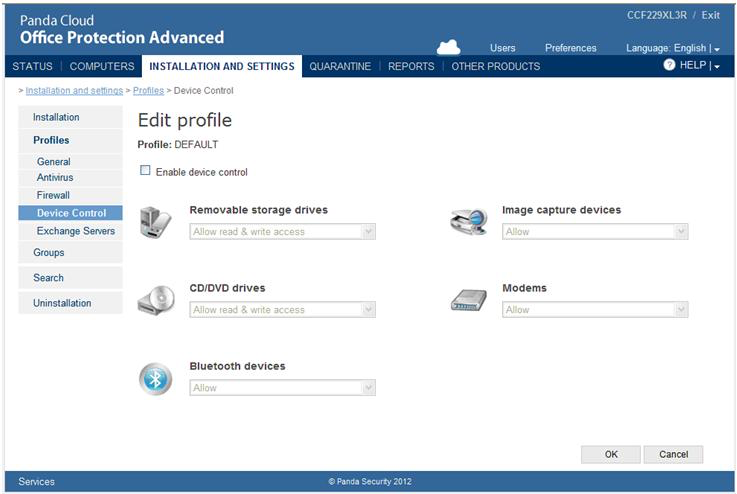Image resolution: width=737 pixels, height=494 pixels.
Task: Open Uninstallation in the sidebar
Action: [x=71, y=303]
